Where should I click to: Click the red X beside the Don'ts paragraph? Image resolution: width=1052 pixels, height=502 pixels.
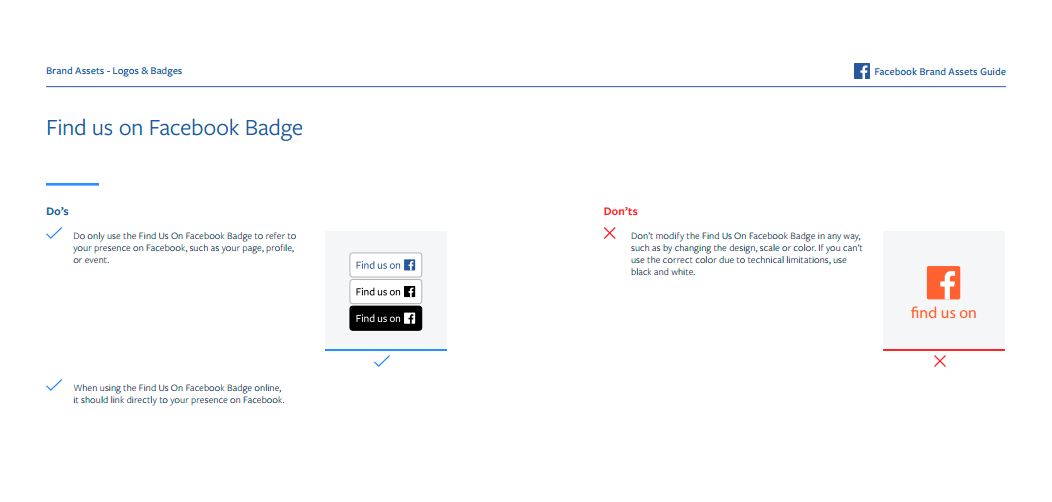pyautogui.click(x=610, y=233)
